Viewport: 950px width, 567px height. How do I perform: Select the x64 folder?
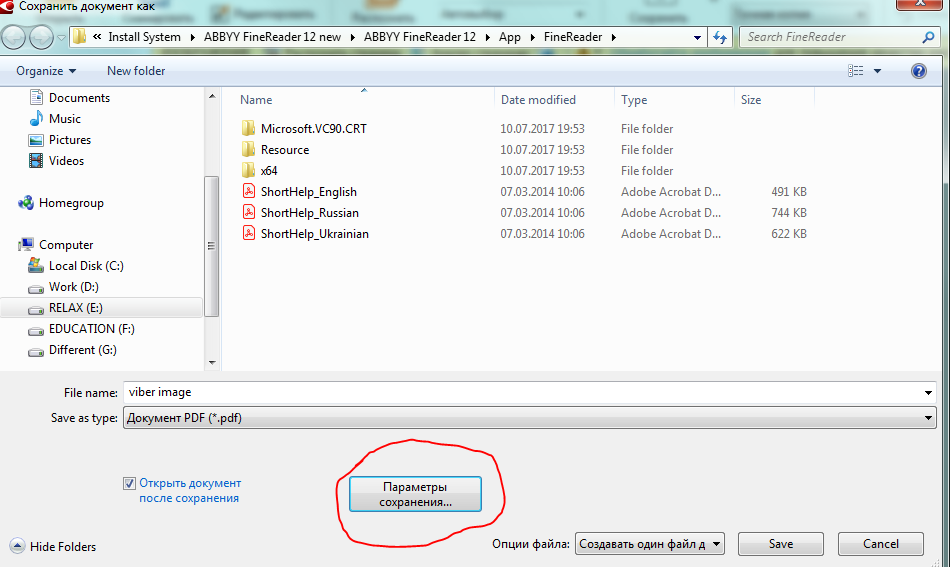(x=269, y=171)
